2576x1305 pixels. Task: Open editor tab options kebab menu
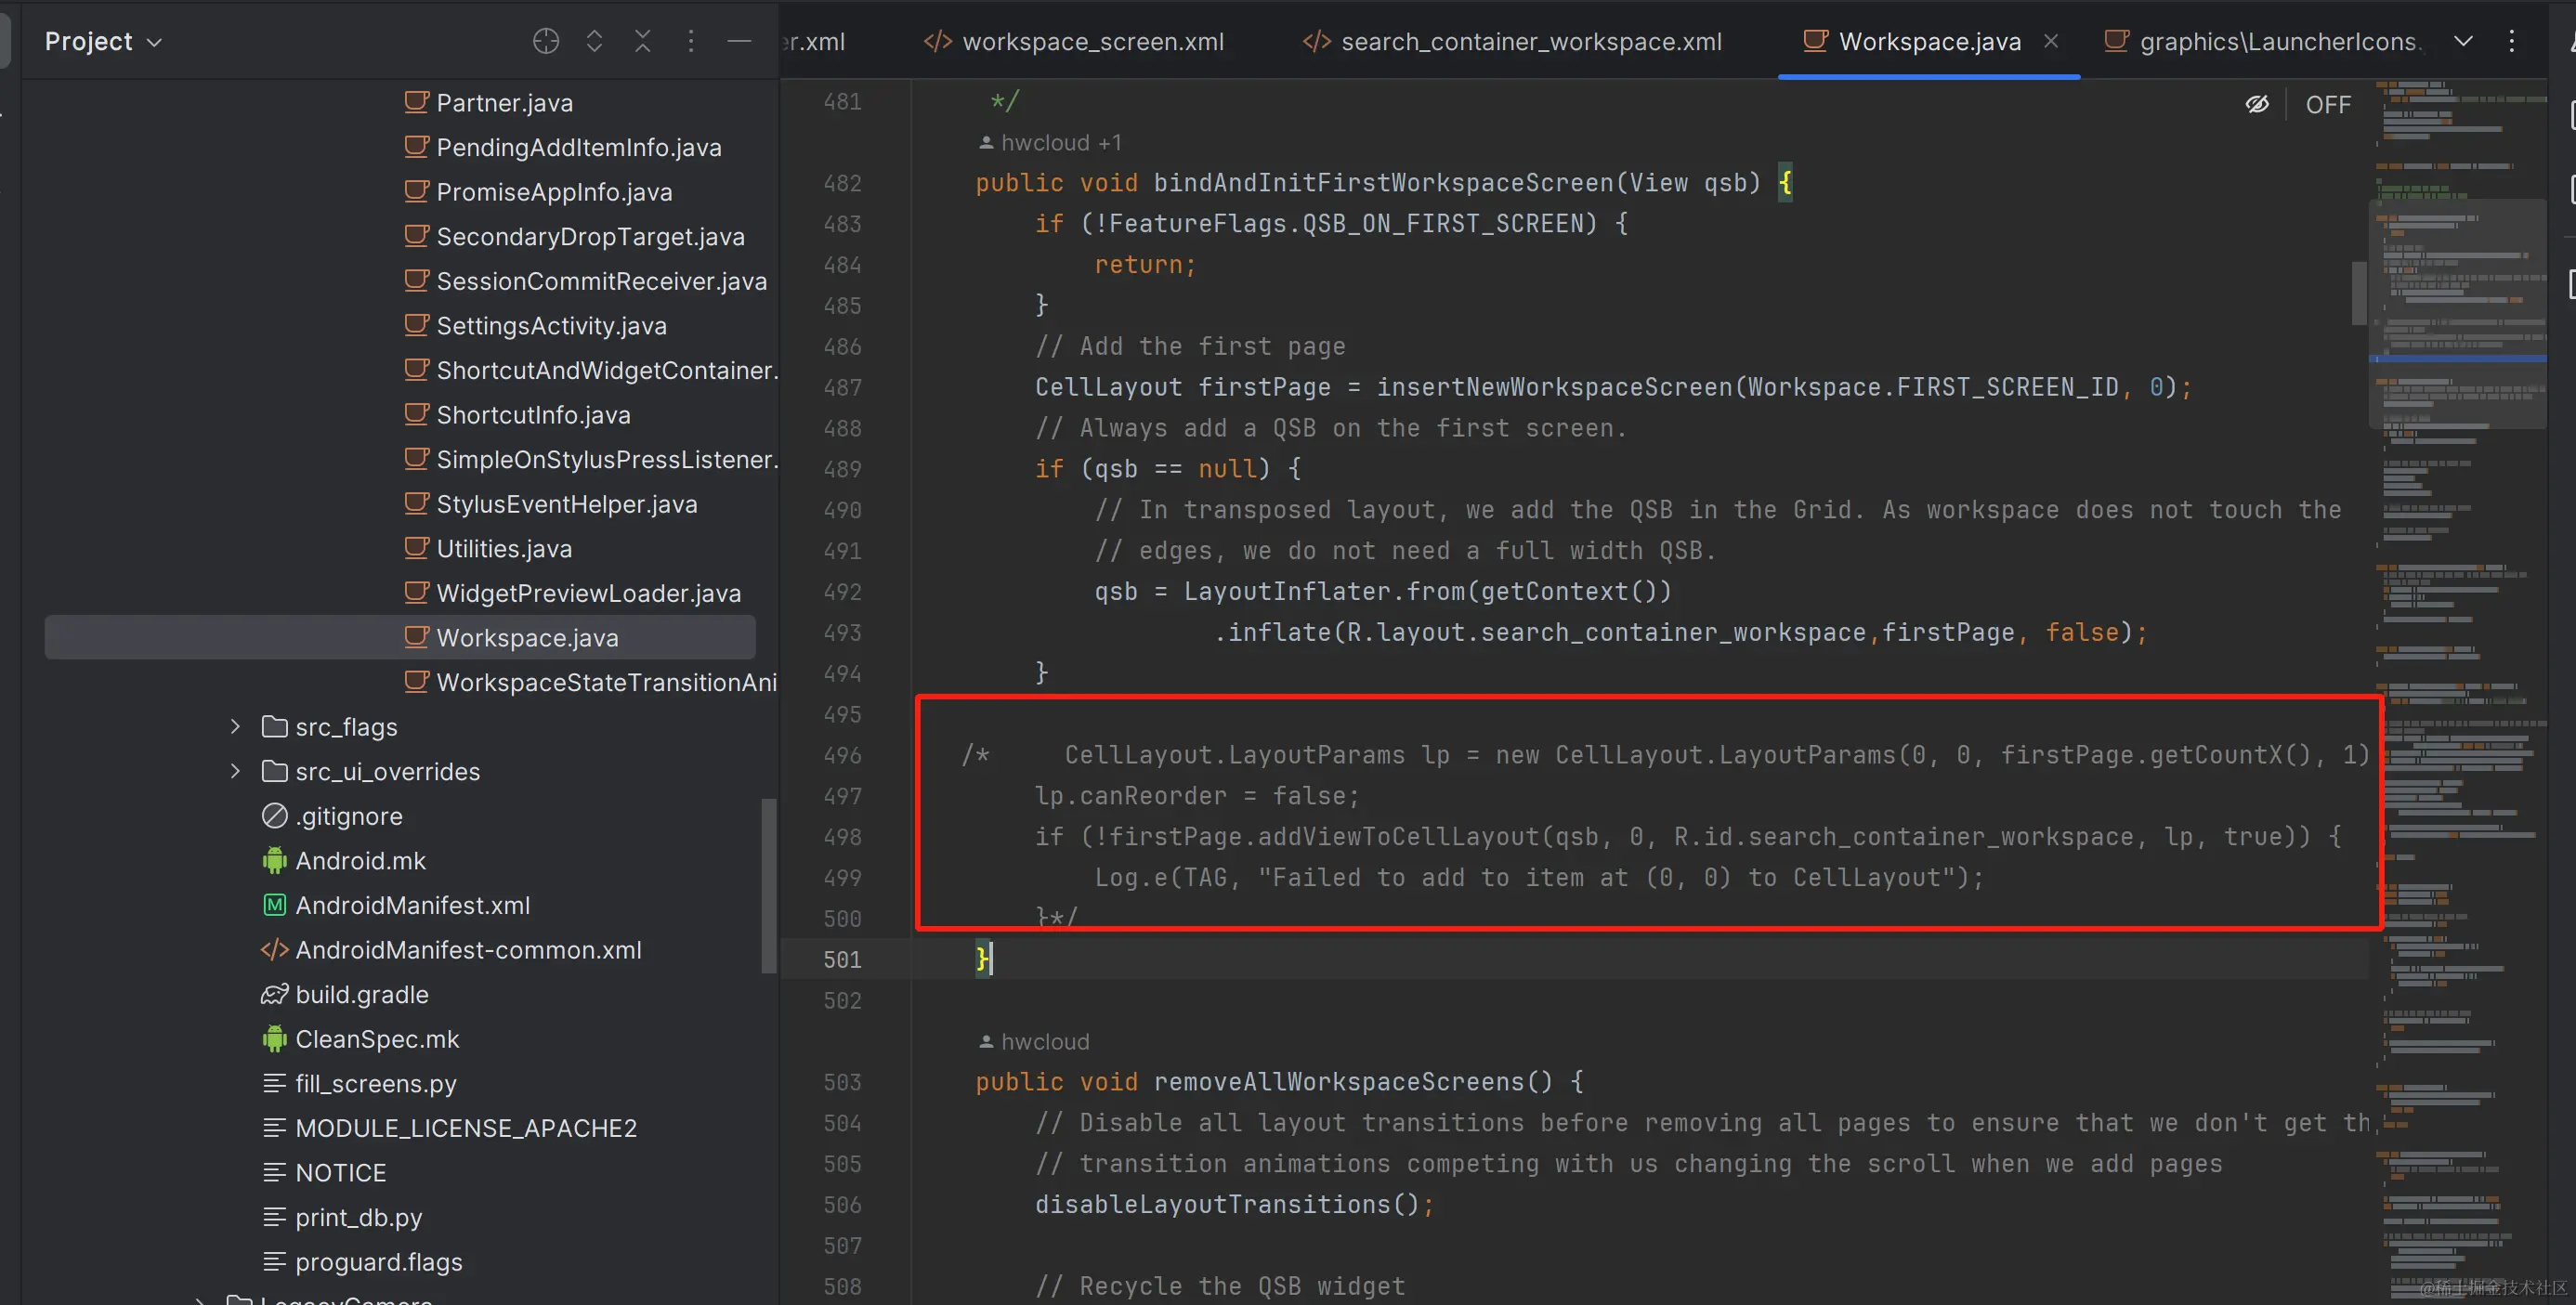point(2512,41)
